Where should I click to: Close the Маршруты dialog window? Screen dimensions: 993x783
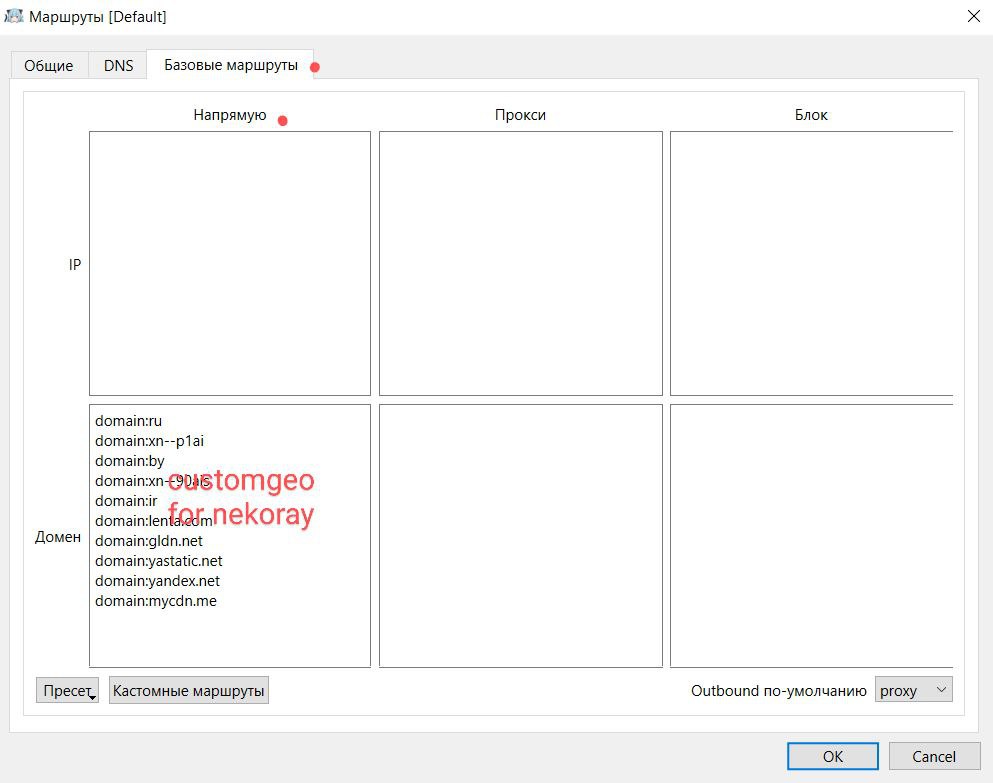[x=973, y=16]
